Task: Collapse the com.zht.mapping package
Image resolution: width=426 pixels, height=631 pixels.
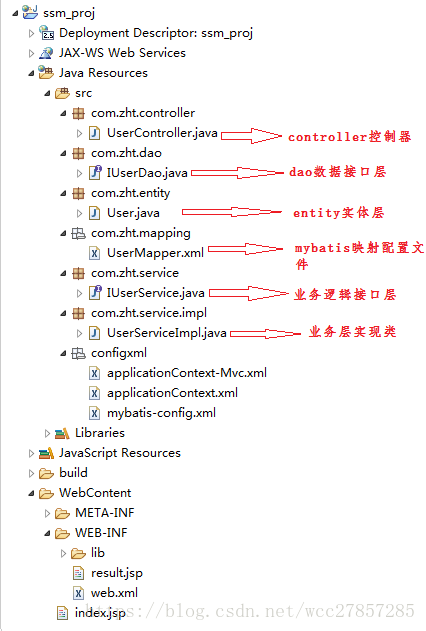Action: pos(64,233)
